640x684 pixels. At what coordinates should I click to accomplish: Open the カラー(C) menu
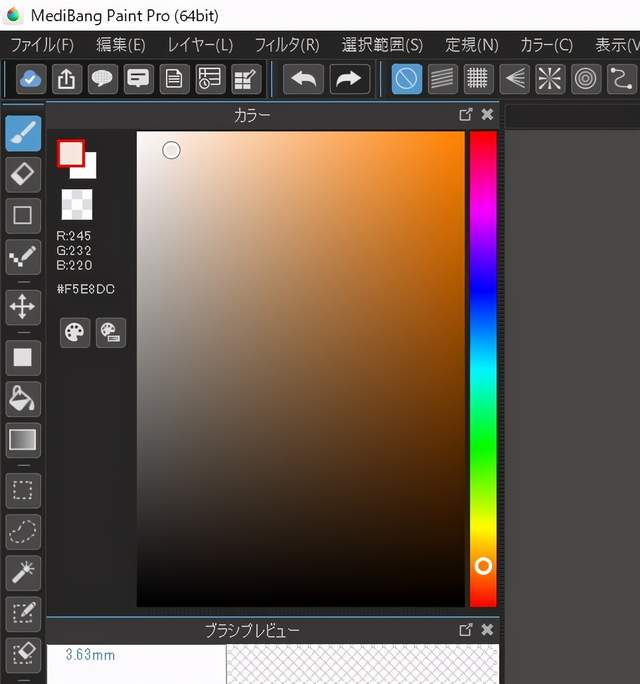tap(547, 45)
